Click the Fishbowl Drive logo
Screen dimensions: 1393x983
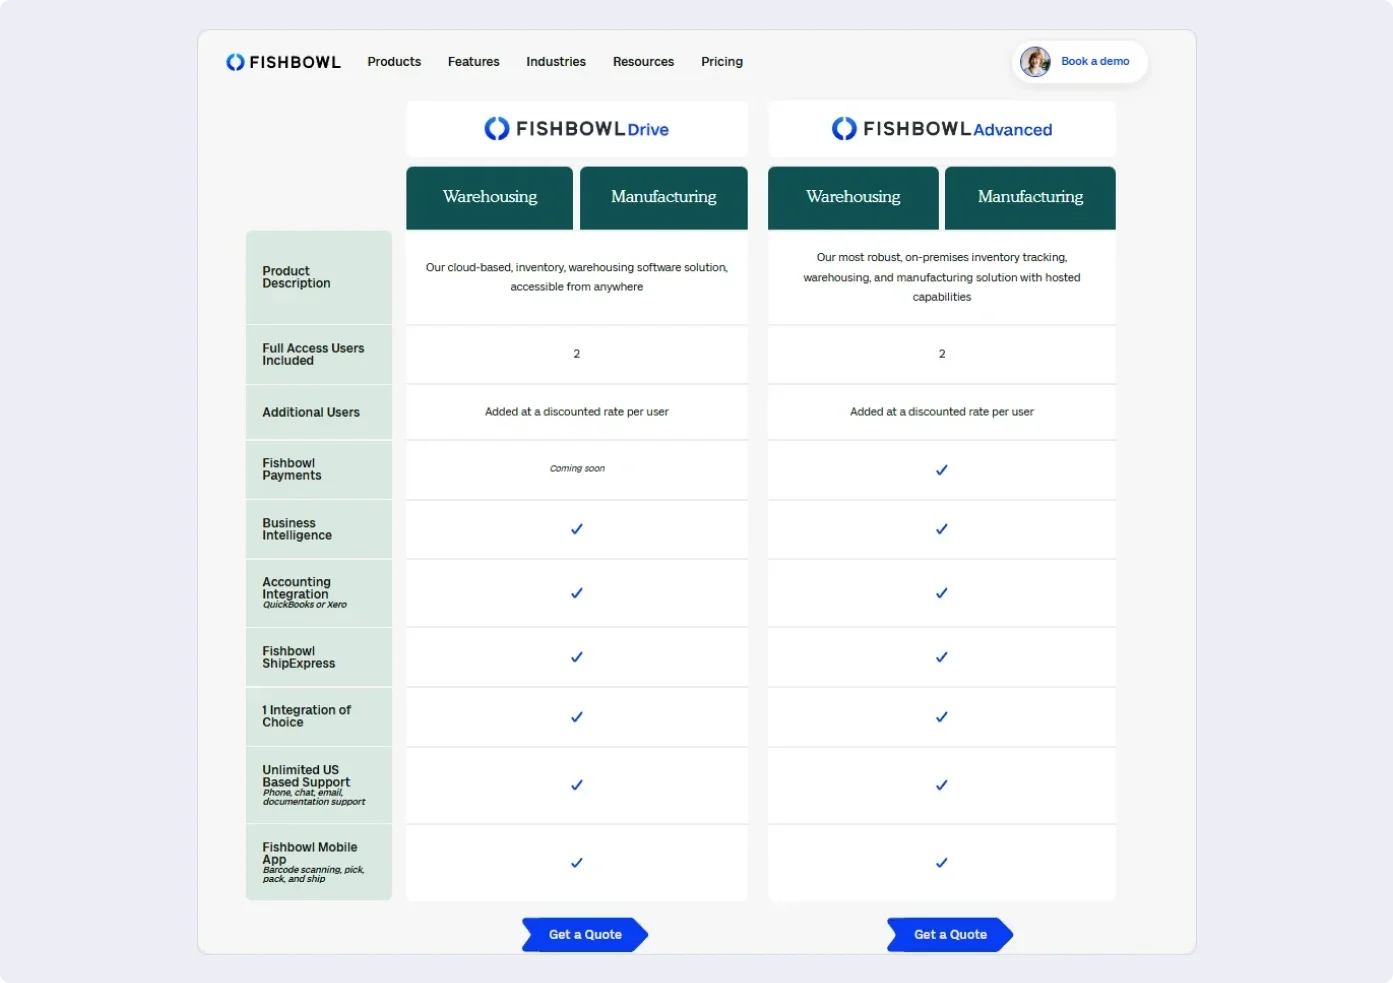point(577,129)
